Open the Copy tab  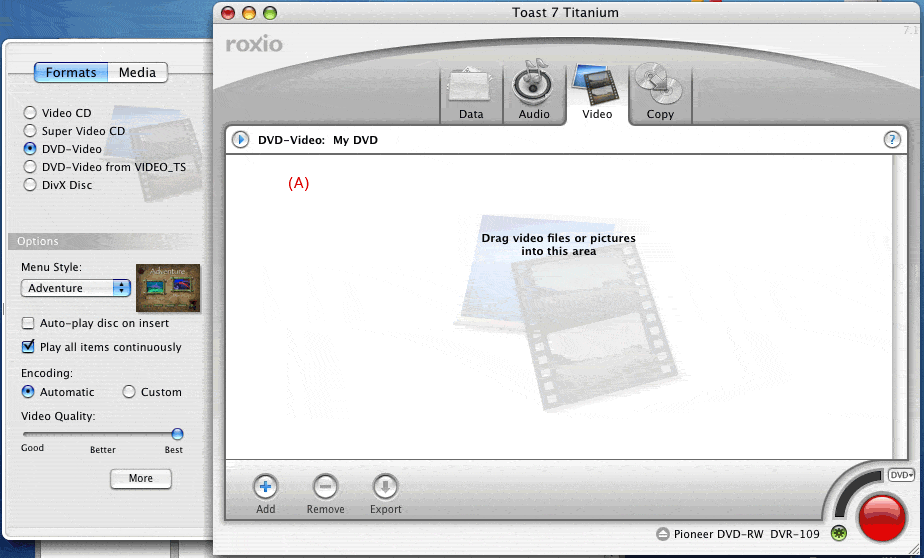click(660, 94)
